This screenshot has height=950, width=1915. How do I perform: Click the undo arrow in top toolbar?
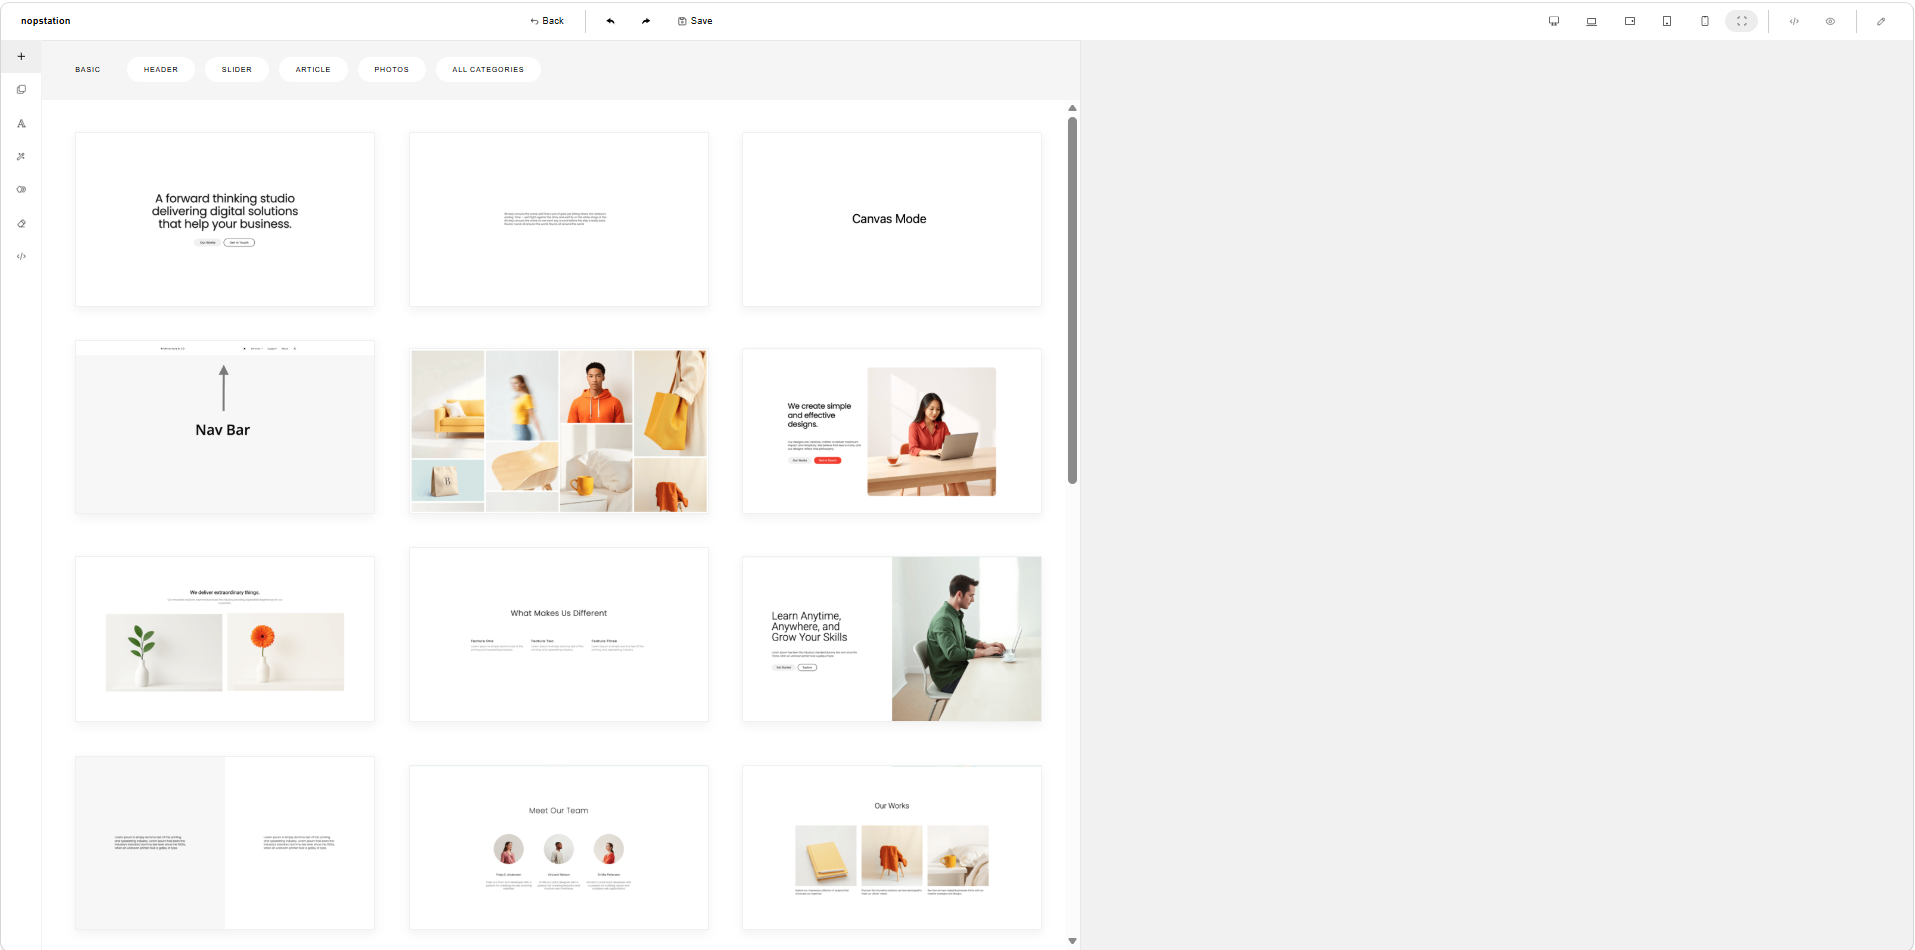[x=610, y=21]
